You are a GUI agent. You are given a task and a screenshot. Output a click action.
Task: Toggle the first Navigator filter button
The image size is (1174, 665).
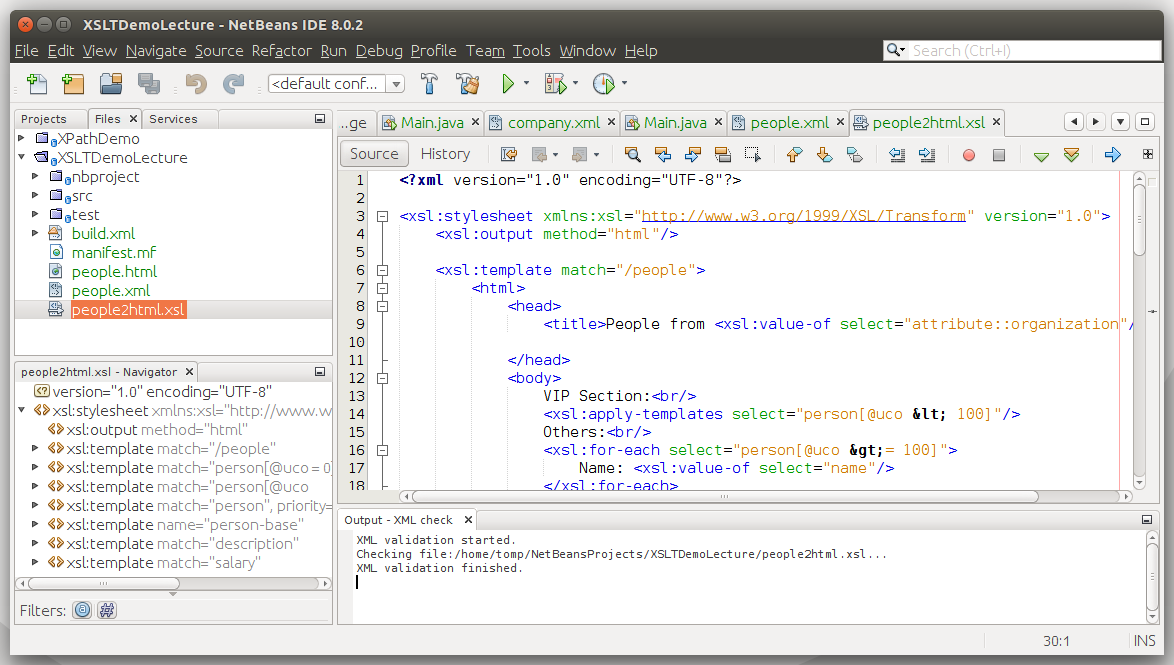coord(82,610)
